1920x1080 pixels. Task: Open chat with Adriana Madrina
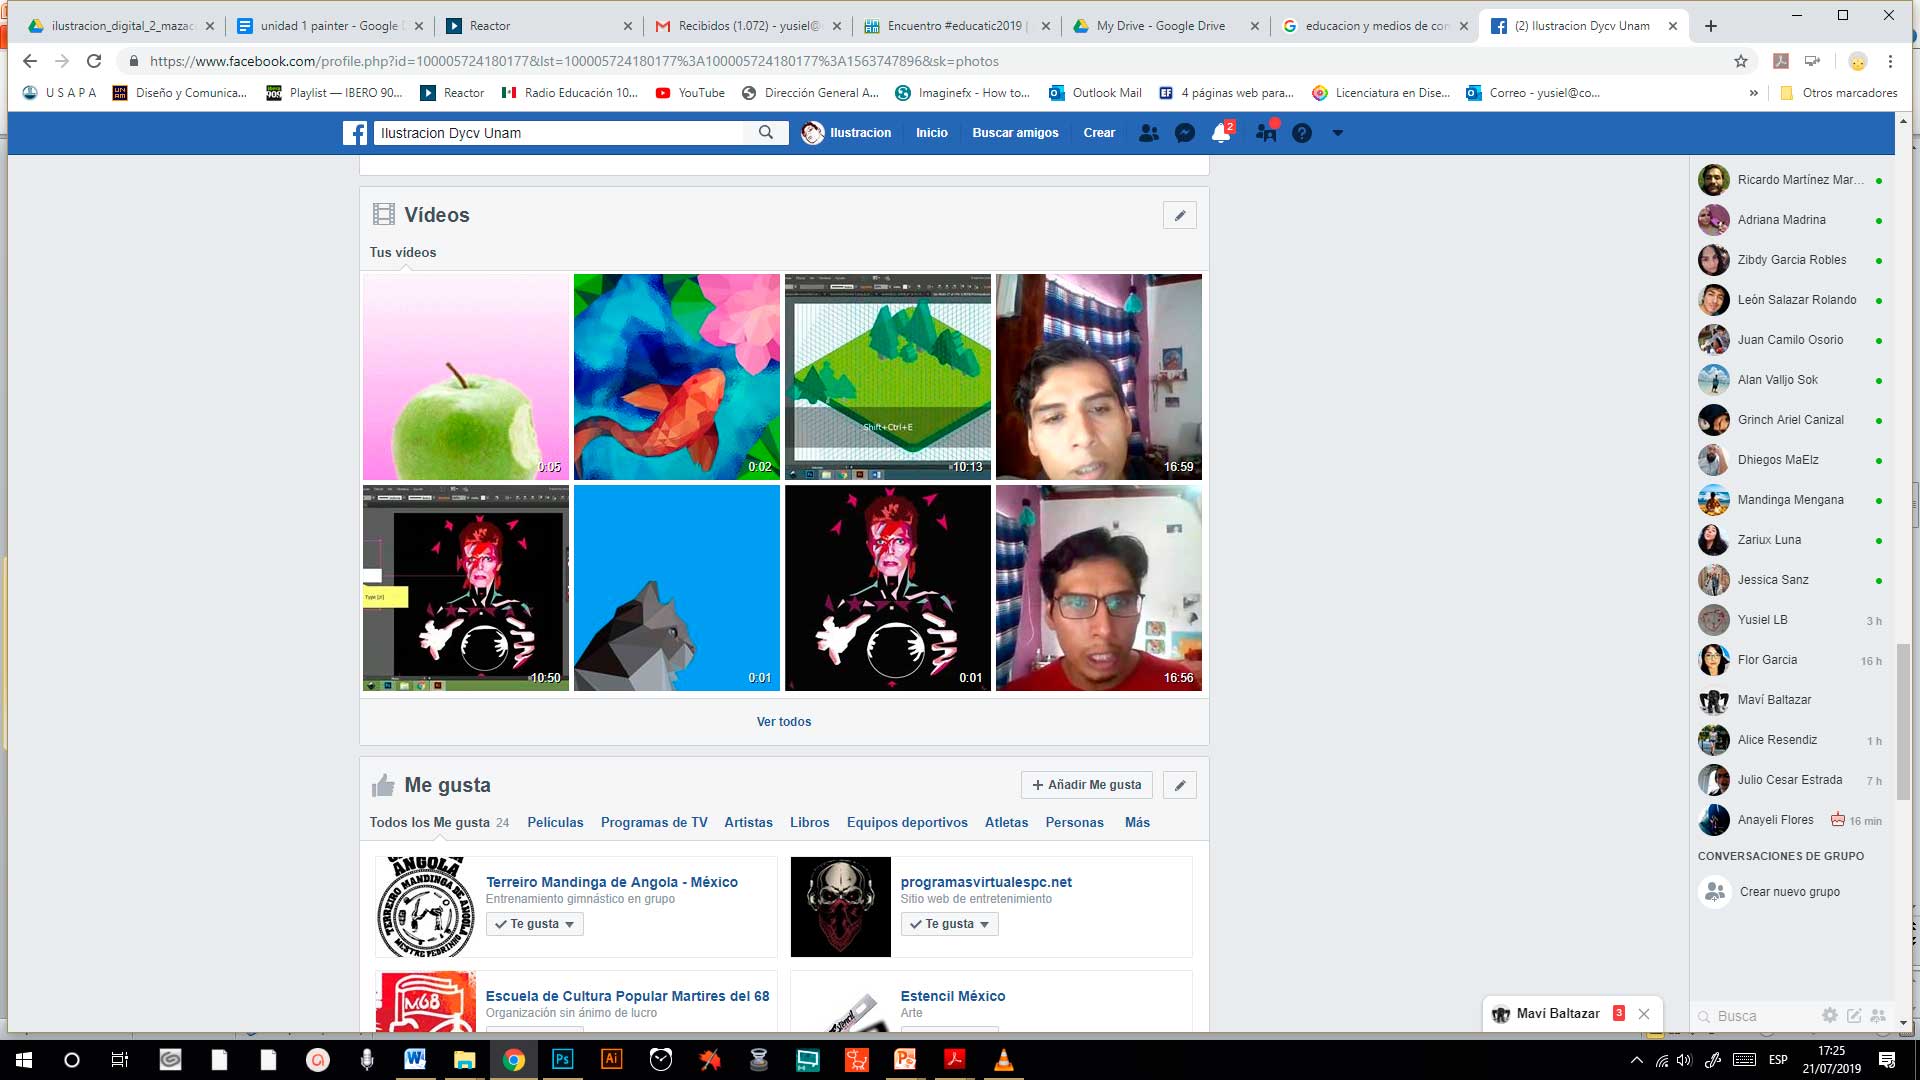click(1790, 220)
